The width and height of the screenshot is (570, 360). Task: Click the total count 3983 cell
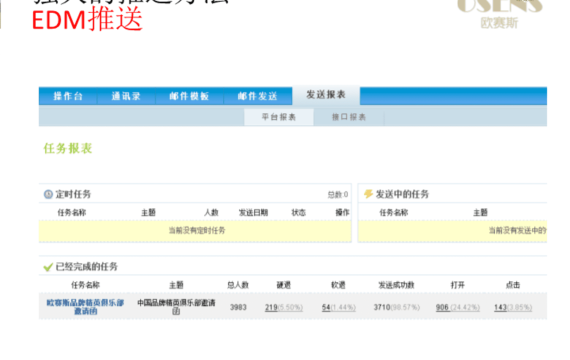coord(238,307)
